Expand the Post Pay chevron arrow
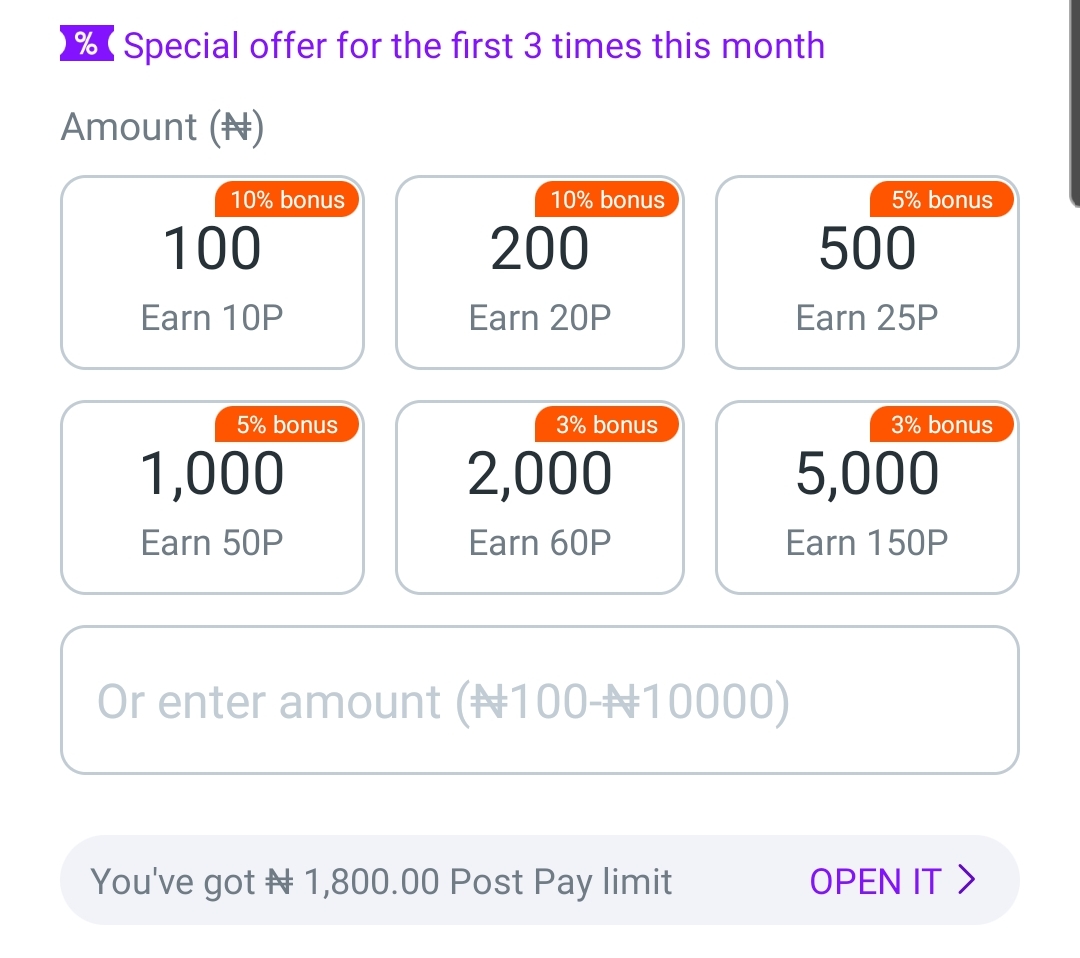Screen dimensions: 1080x958 point(967,881)
